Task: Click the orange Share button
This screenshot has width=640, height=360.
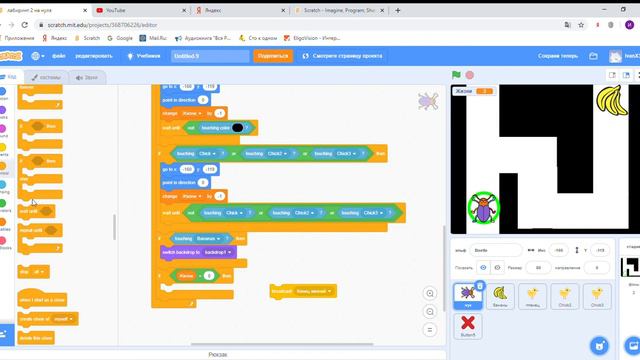Action: 273,56
